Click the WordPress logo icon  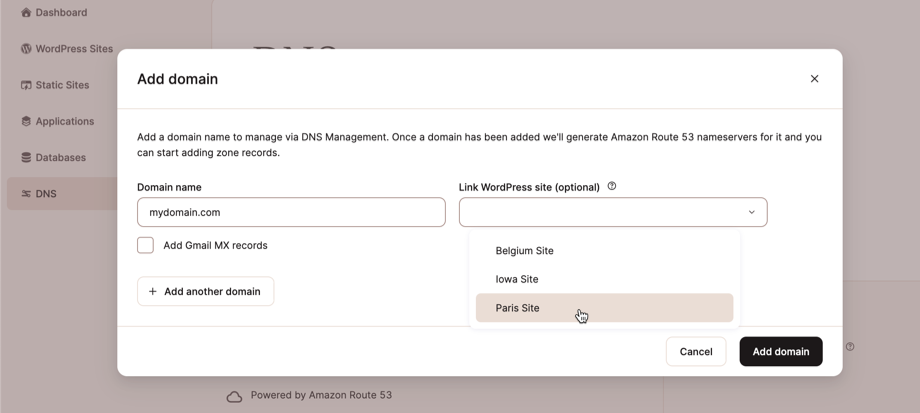point(26,49)
